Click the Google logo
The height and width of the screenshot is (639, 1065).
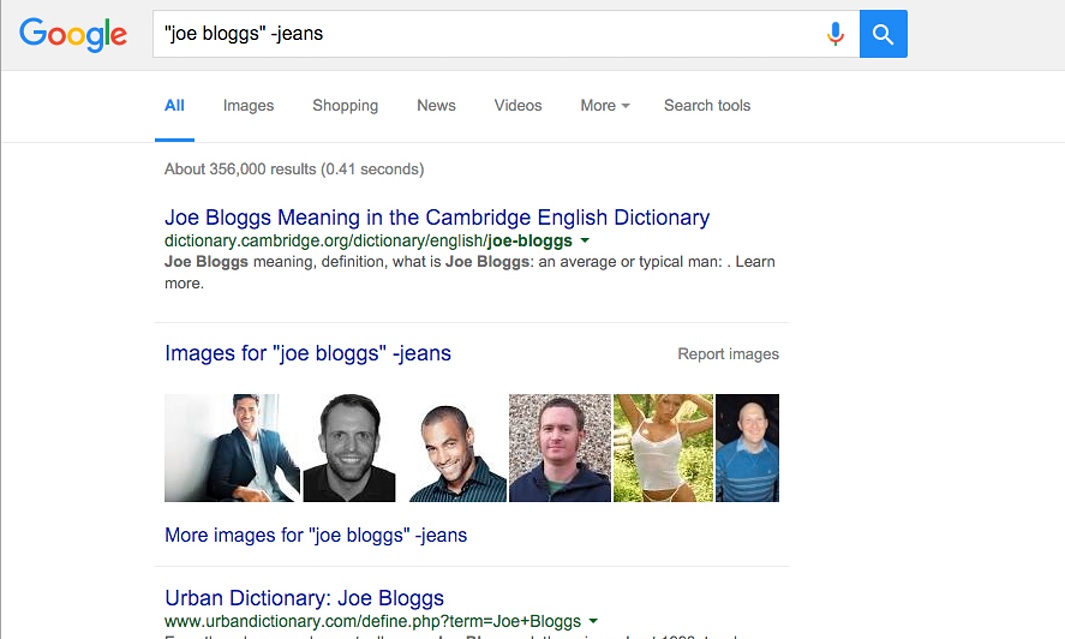[x=73, y=34]
